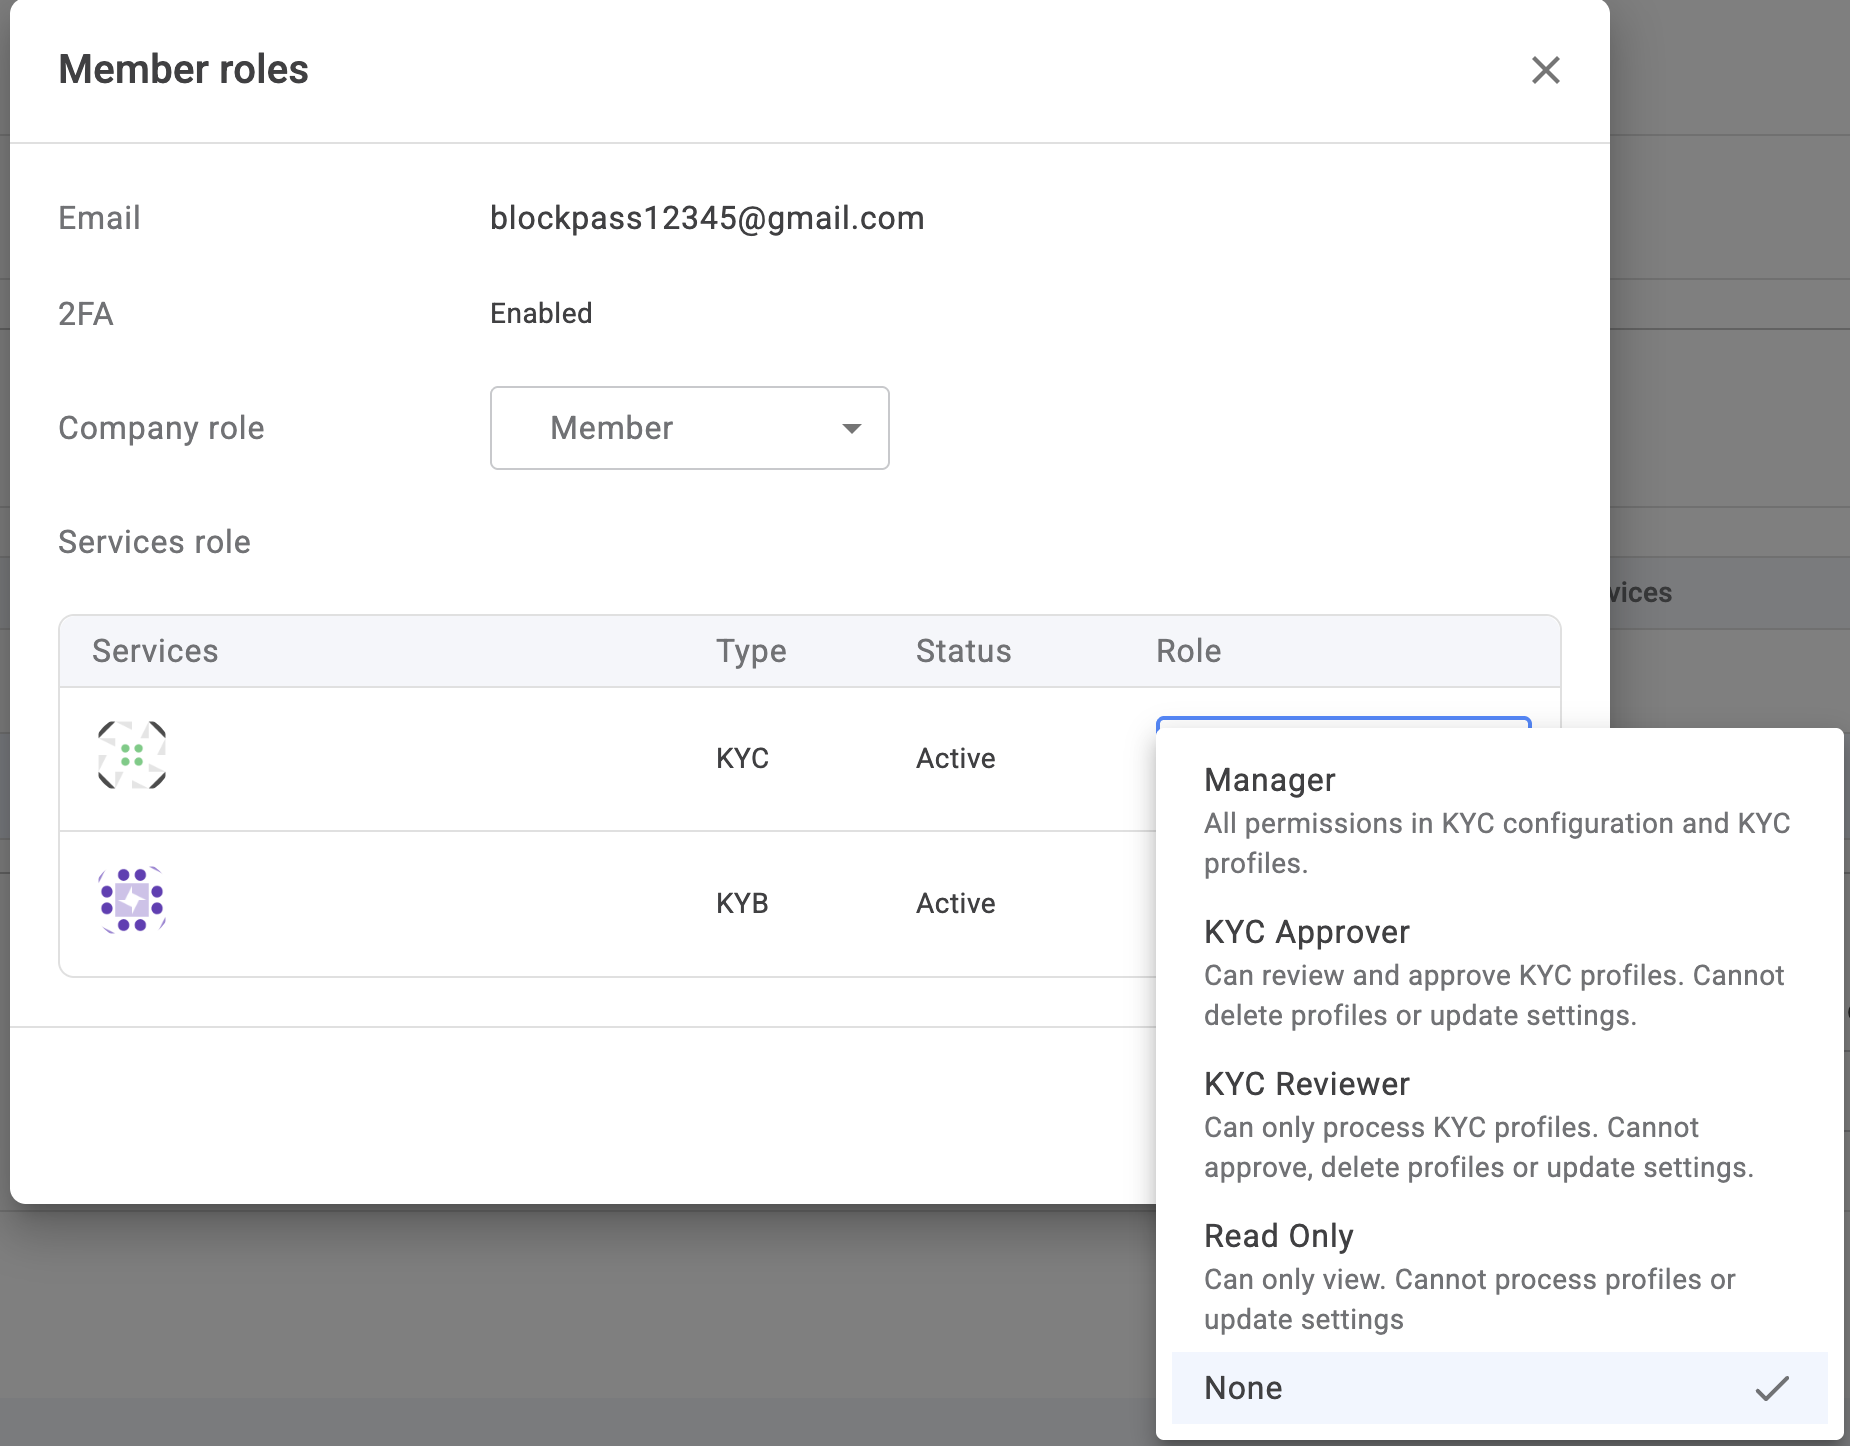Close the Member roles dialog
The height and width of the screenshot is (1446, 1850).
coord(1545,70)
